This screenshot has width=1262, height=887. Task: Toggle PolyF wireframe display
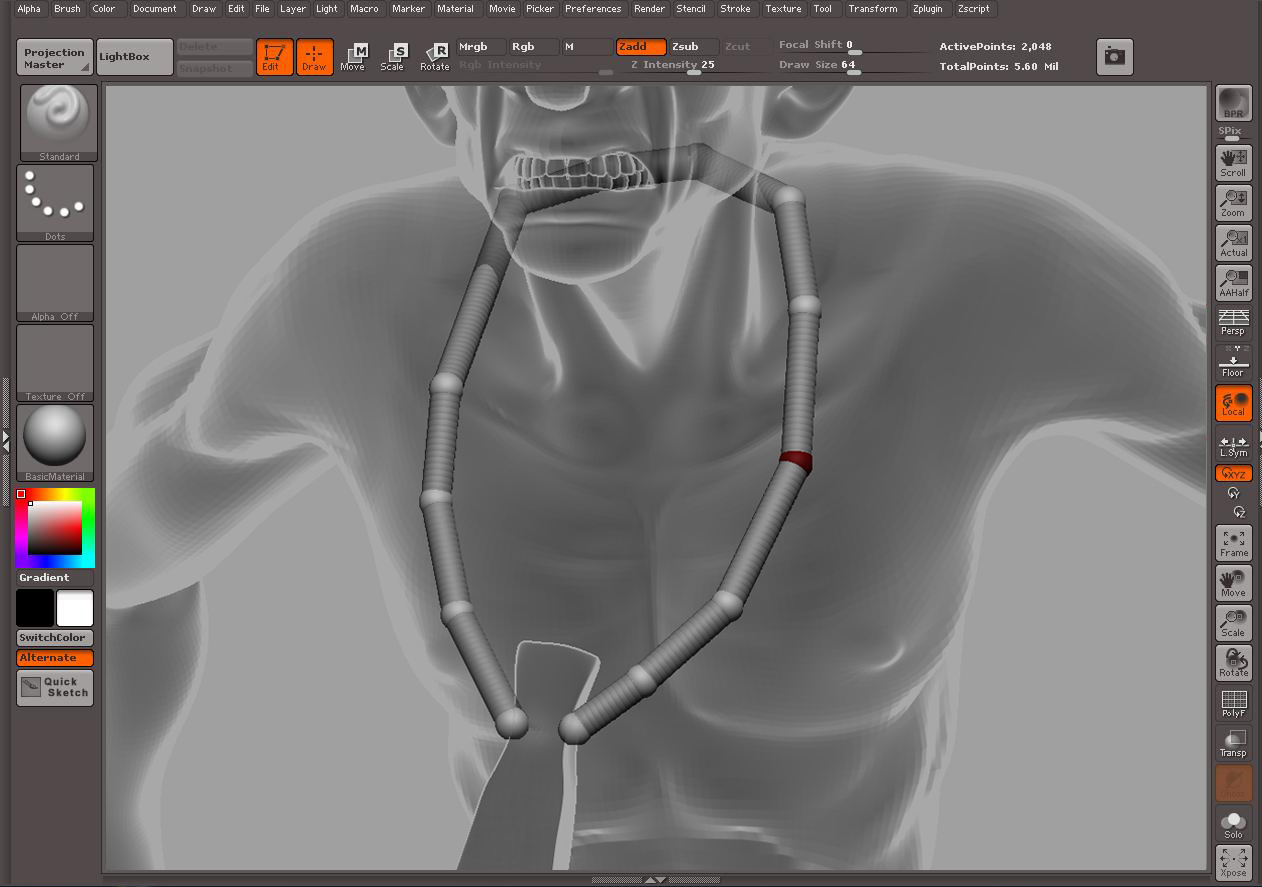click(x=1233, y=703)
